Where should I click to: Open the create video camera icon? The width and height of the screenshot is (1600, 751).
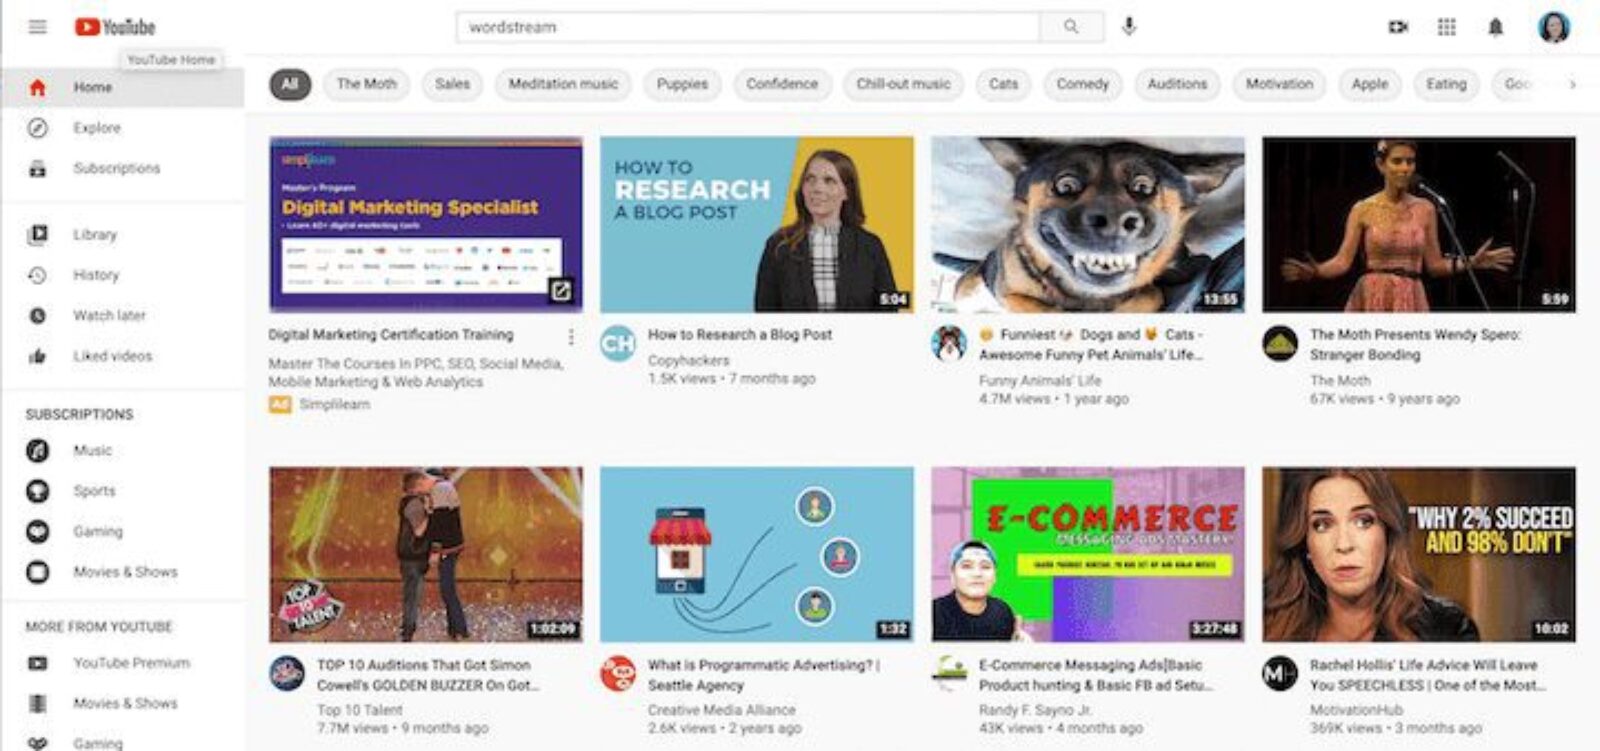1398,27
